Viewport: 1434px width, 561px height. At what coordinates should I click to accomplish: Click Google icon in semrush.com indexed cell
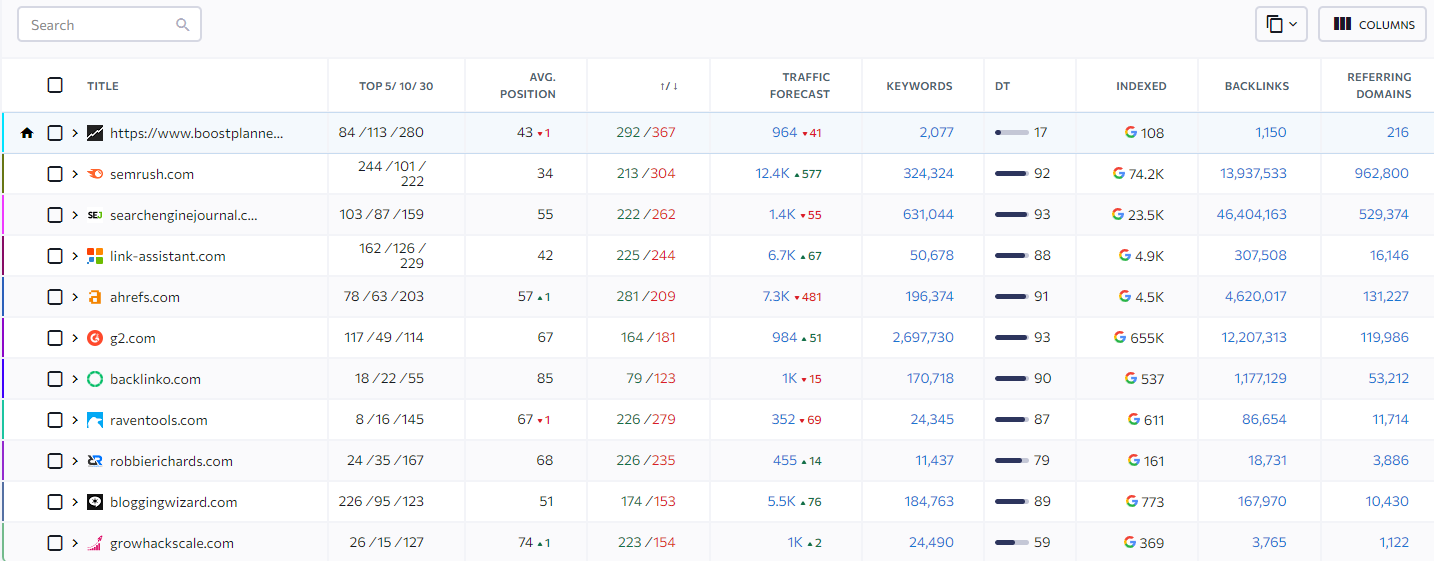click(1119, 173)
